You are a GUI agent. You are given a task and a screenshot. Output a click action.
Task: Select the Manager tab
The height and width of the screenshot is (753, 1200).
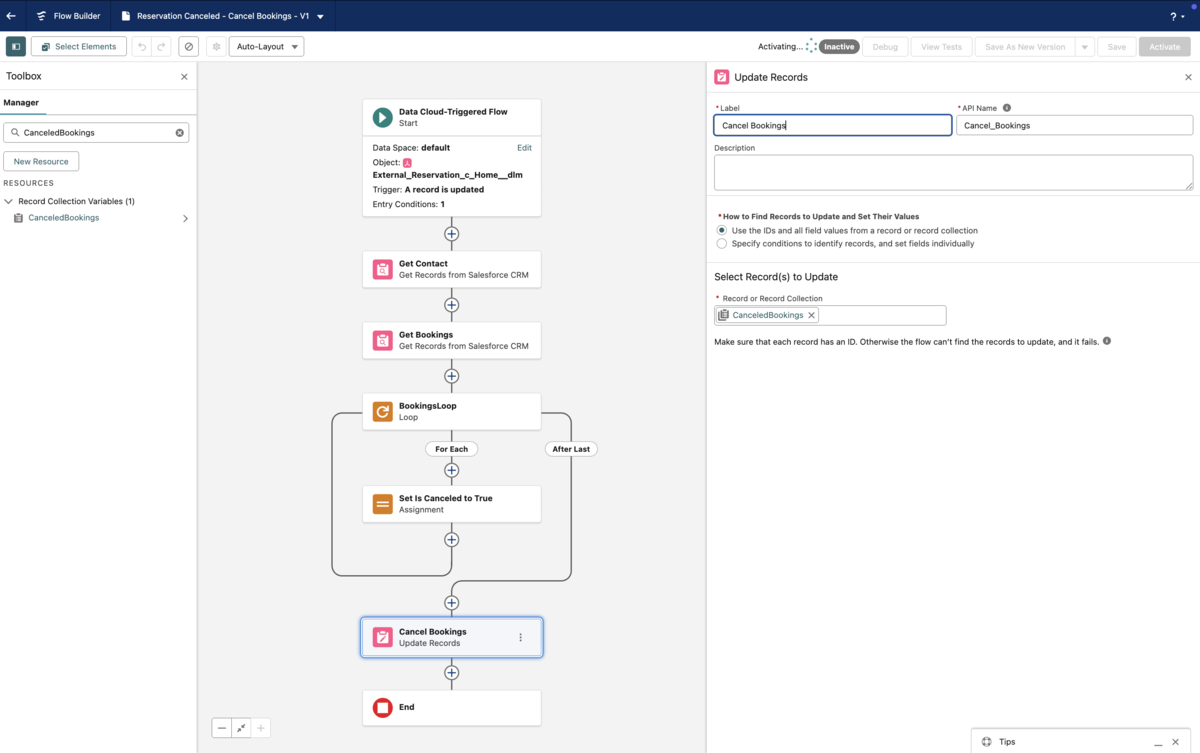21,103
